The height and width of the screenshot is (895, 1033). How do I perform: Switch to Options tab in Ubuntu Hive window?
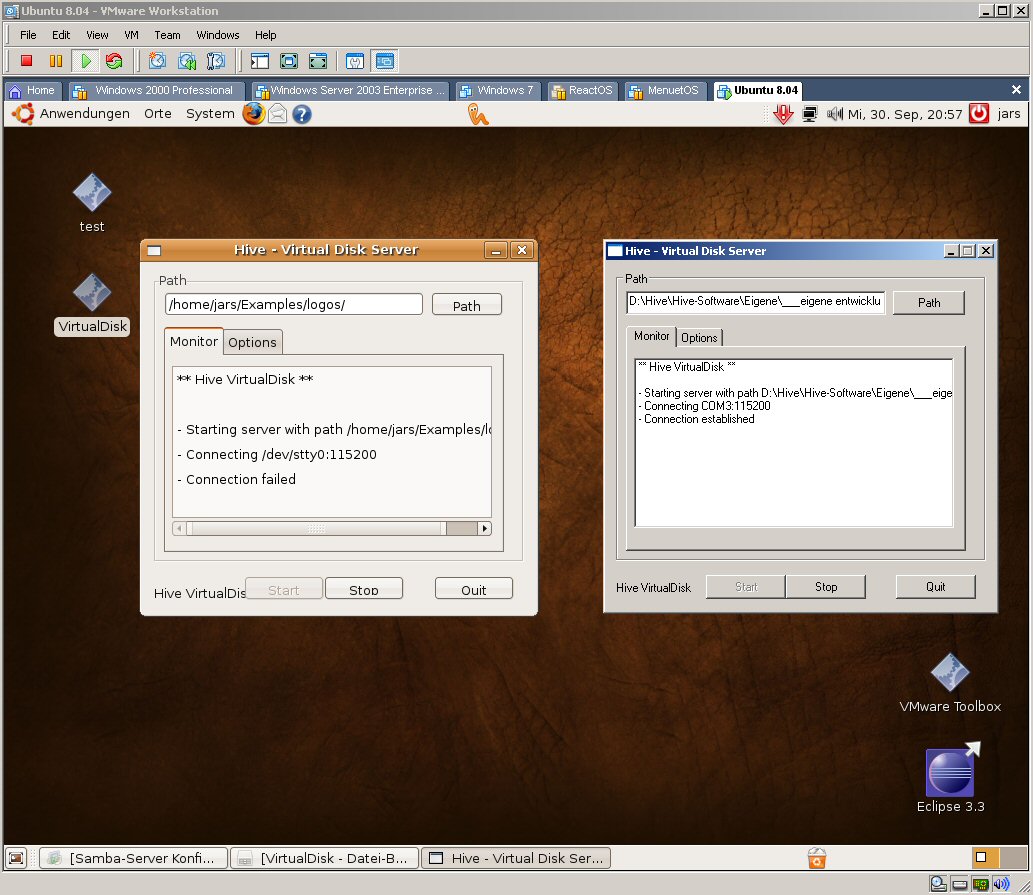(x=252, y=342)
